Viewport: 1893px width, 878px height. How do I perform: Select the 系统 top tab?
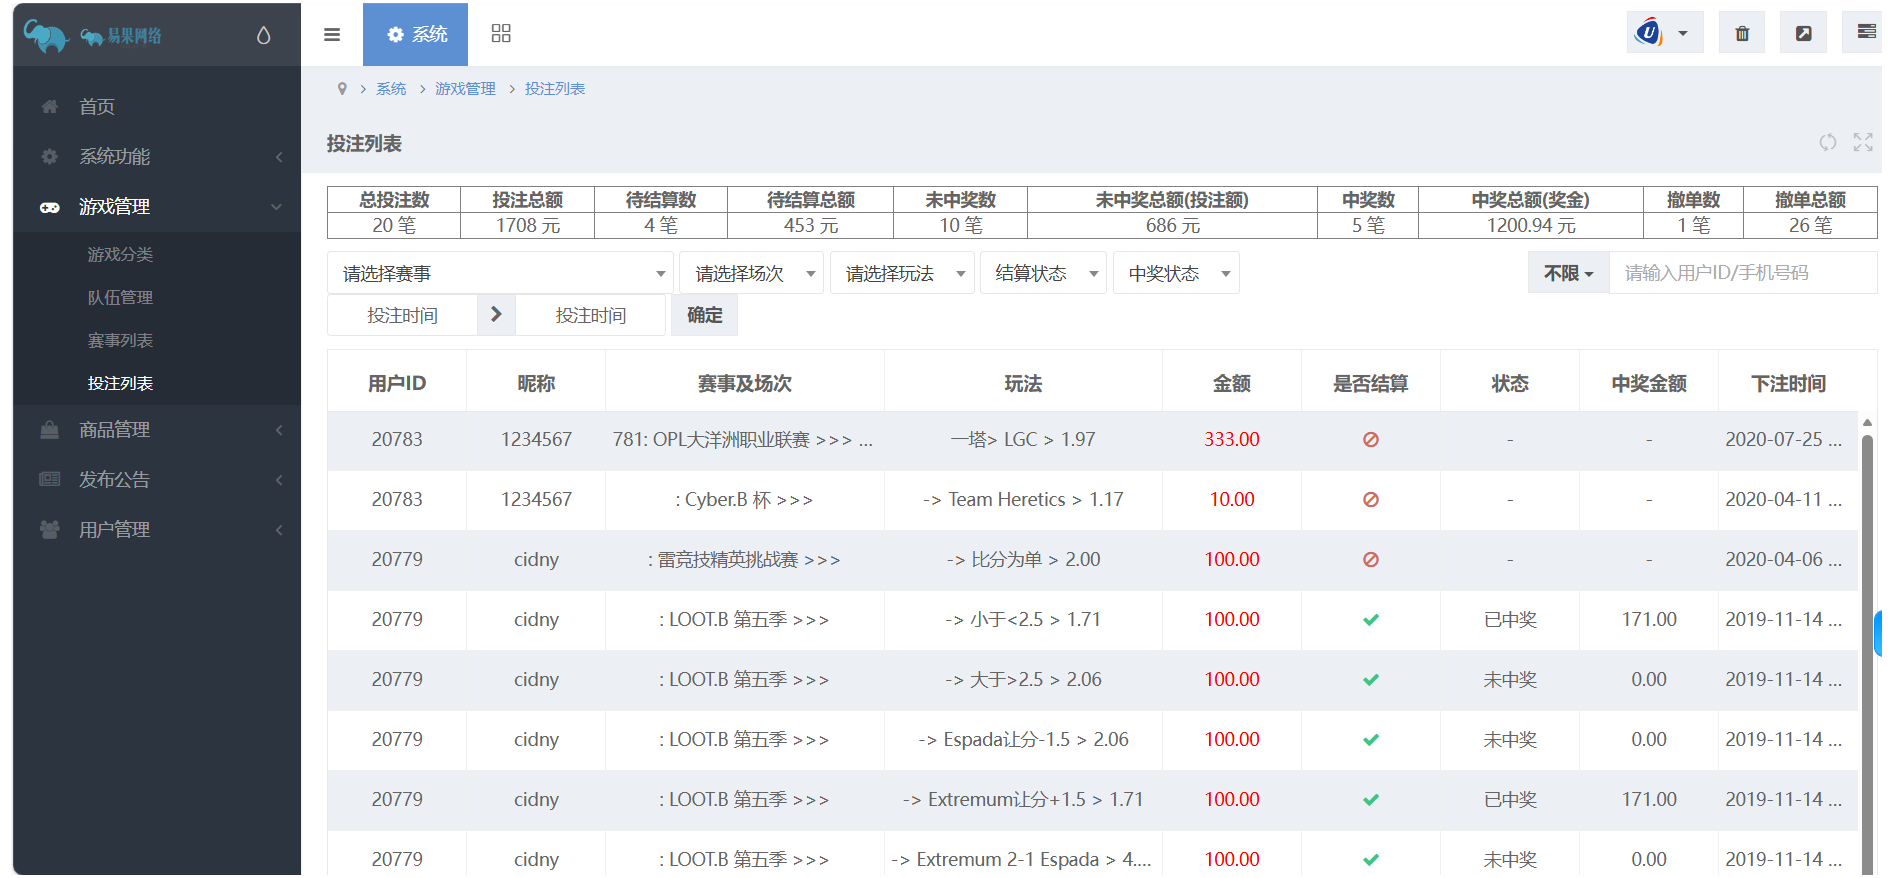coord(416,35)
